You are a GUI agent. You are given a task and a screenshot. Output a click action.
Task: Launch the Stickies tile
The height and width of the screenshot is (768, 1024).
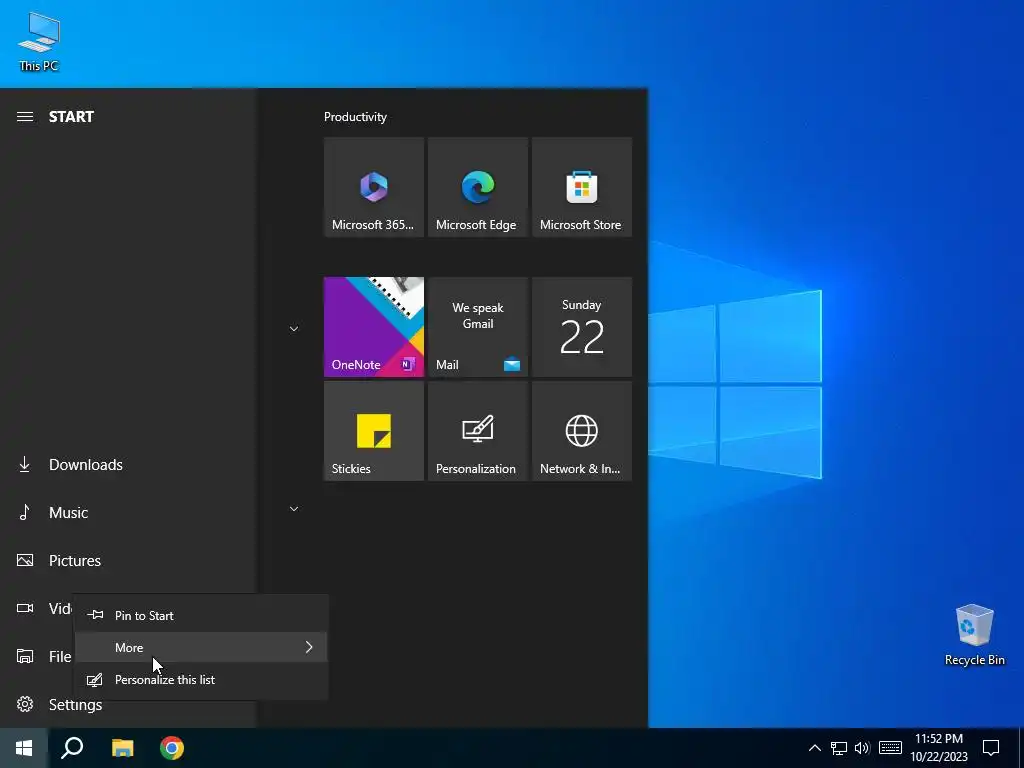click(374, 431)
